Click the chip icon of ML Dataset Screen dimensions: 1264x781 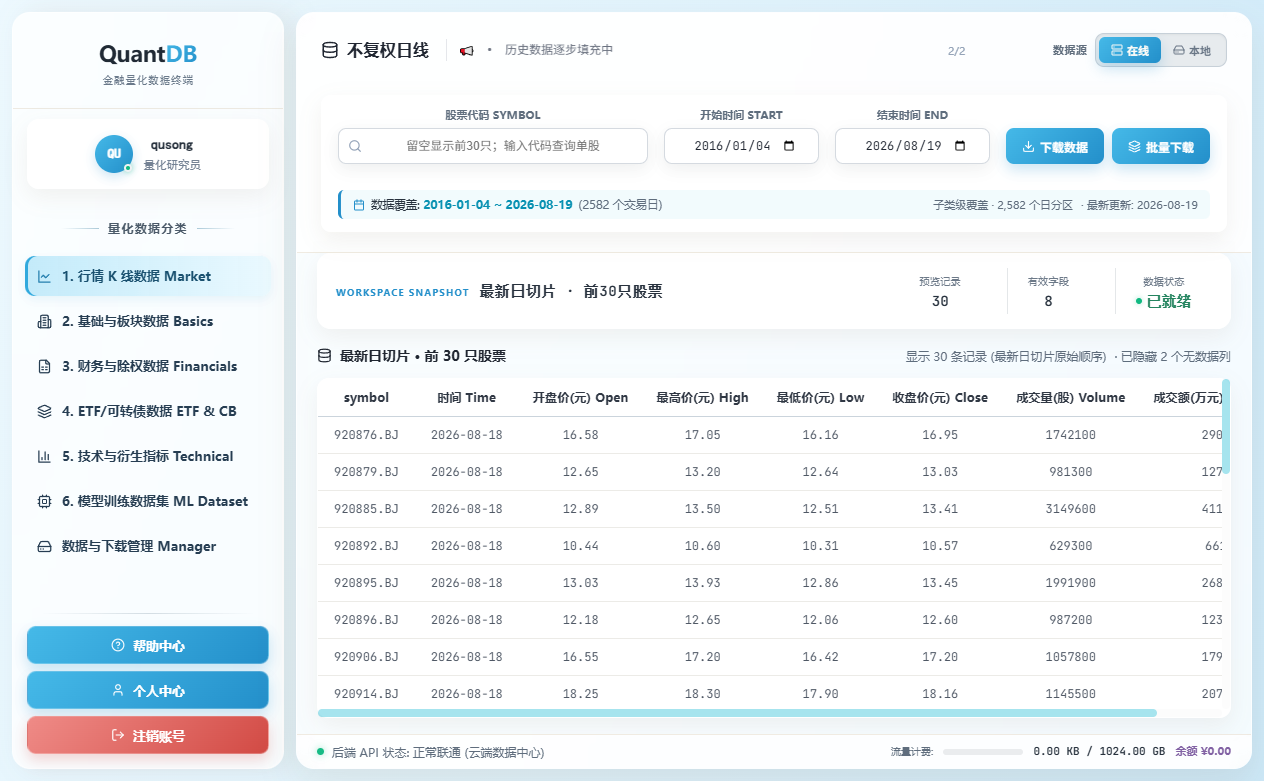[44, 502]
